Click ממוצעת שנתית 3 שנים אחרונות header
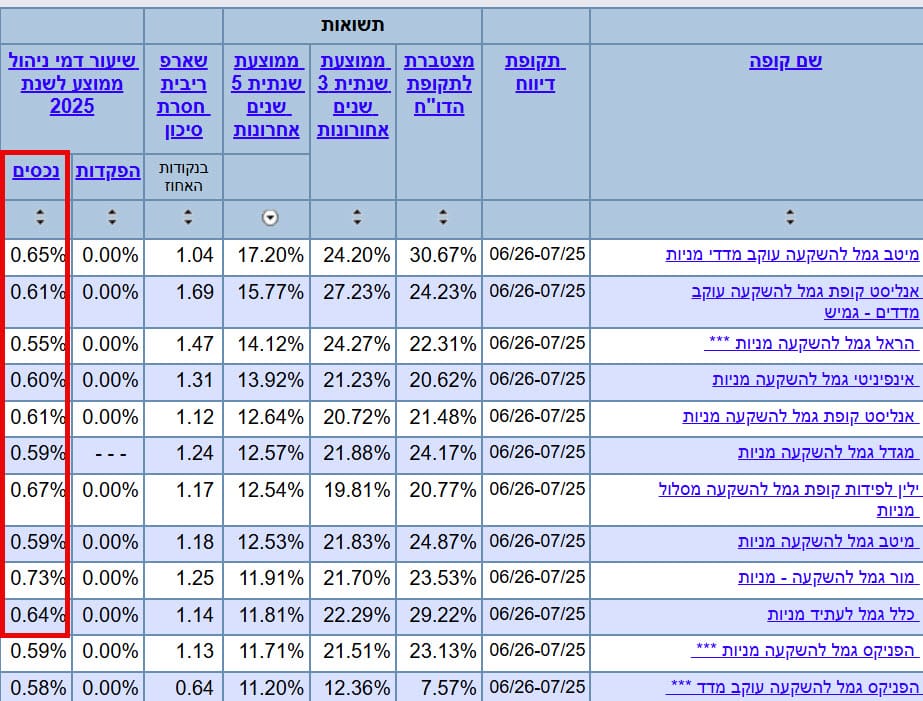 pyautogui.click(x=353, y=95)
